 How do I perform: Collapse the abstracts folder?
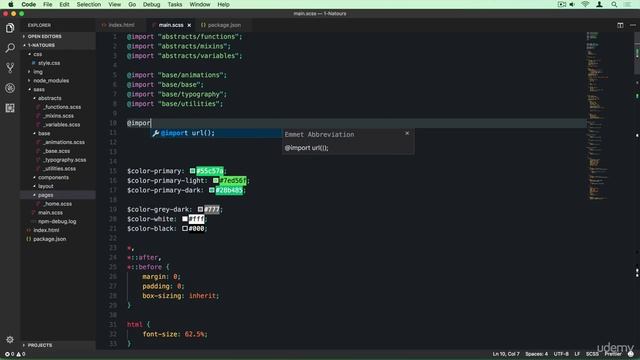pyautogui.click(x=49, y=98)
